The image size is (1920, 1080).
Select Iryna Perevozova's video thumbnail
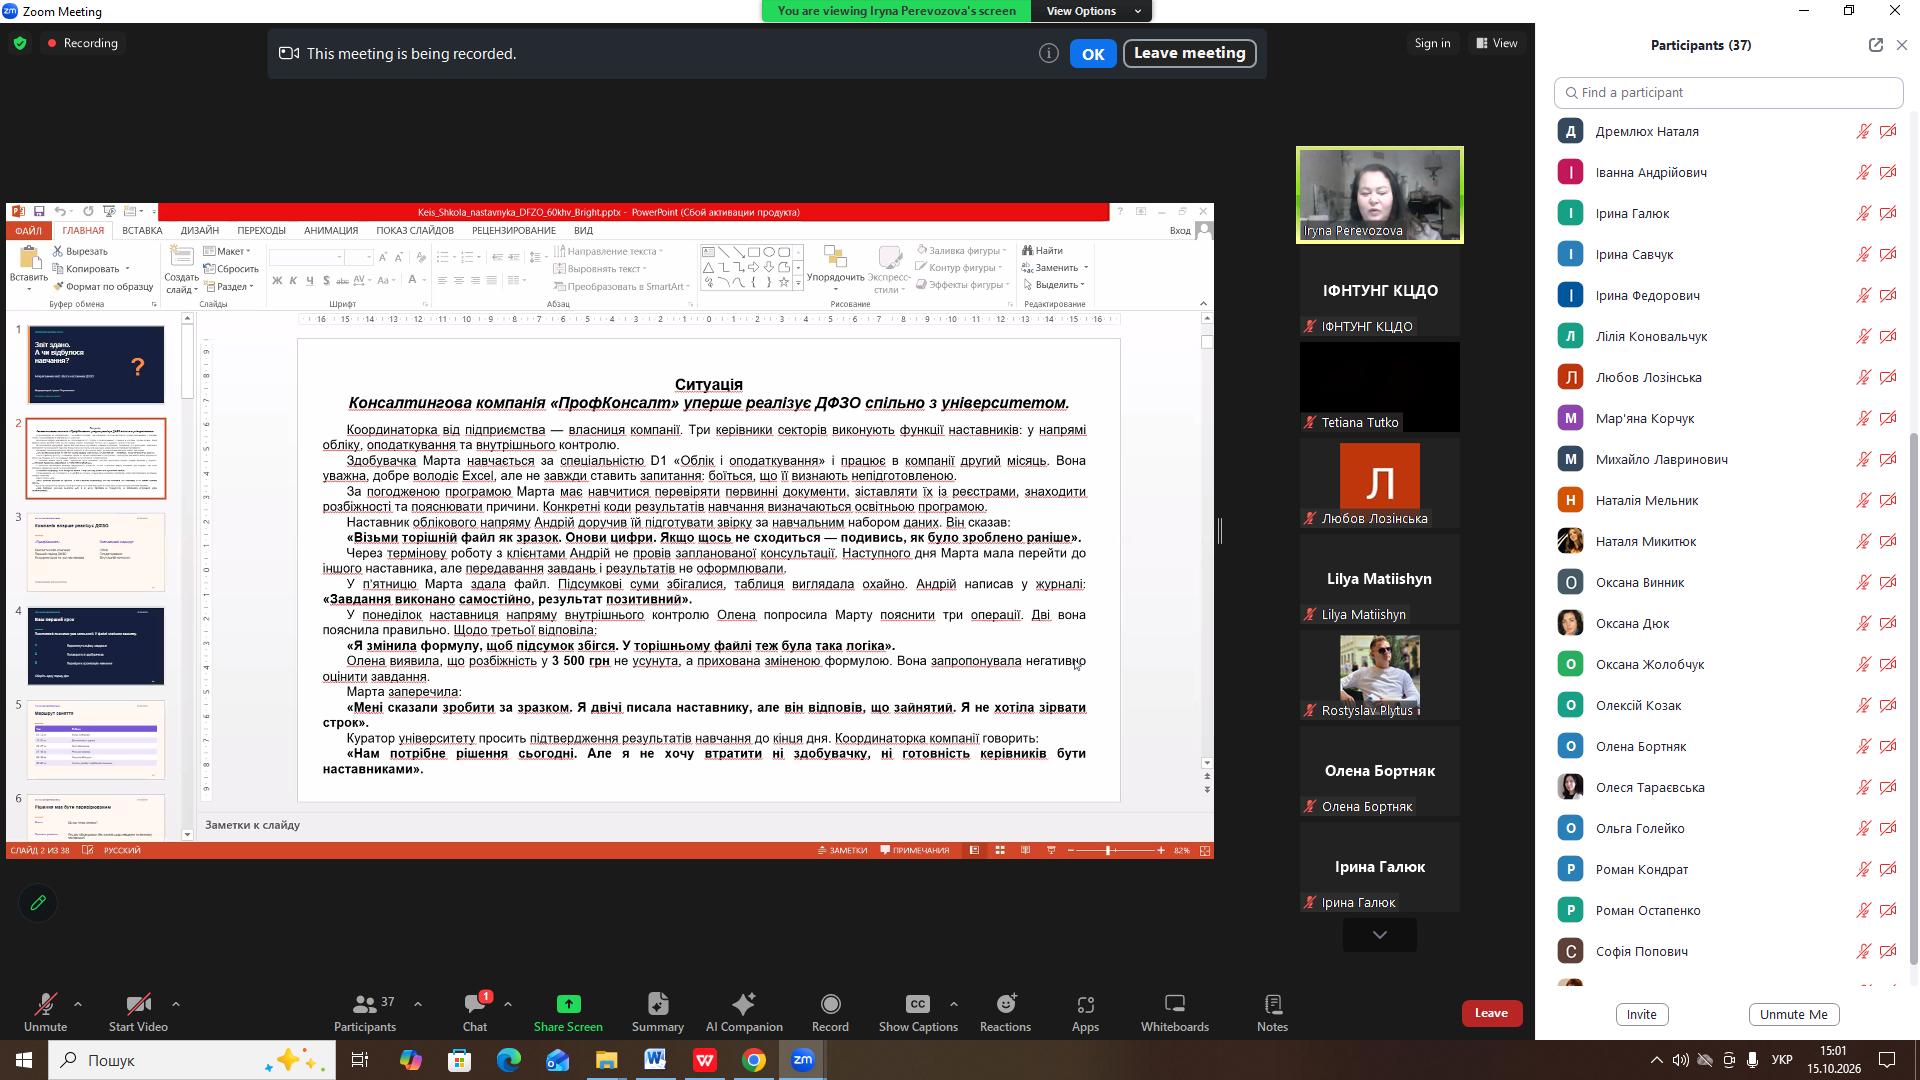pos(1380,195)
